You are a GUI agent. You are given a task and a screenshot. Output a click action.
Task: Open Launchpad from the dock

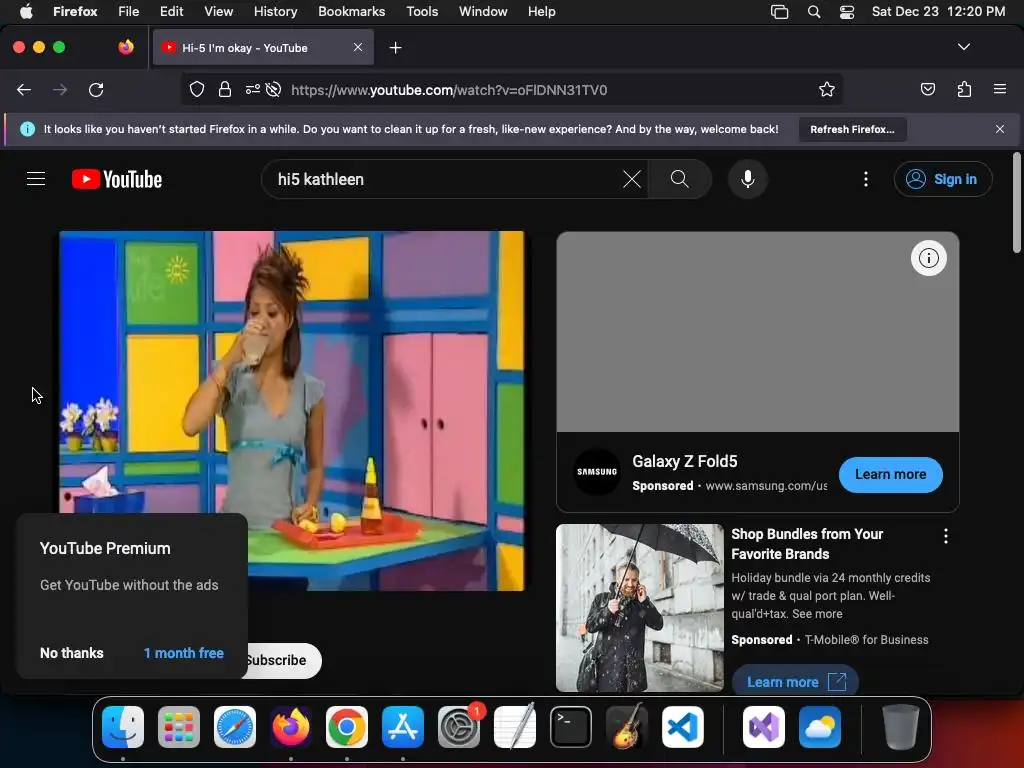pos(179,727)
